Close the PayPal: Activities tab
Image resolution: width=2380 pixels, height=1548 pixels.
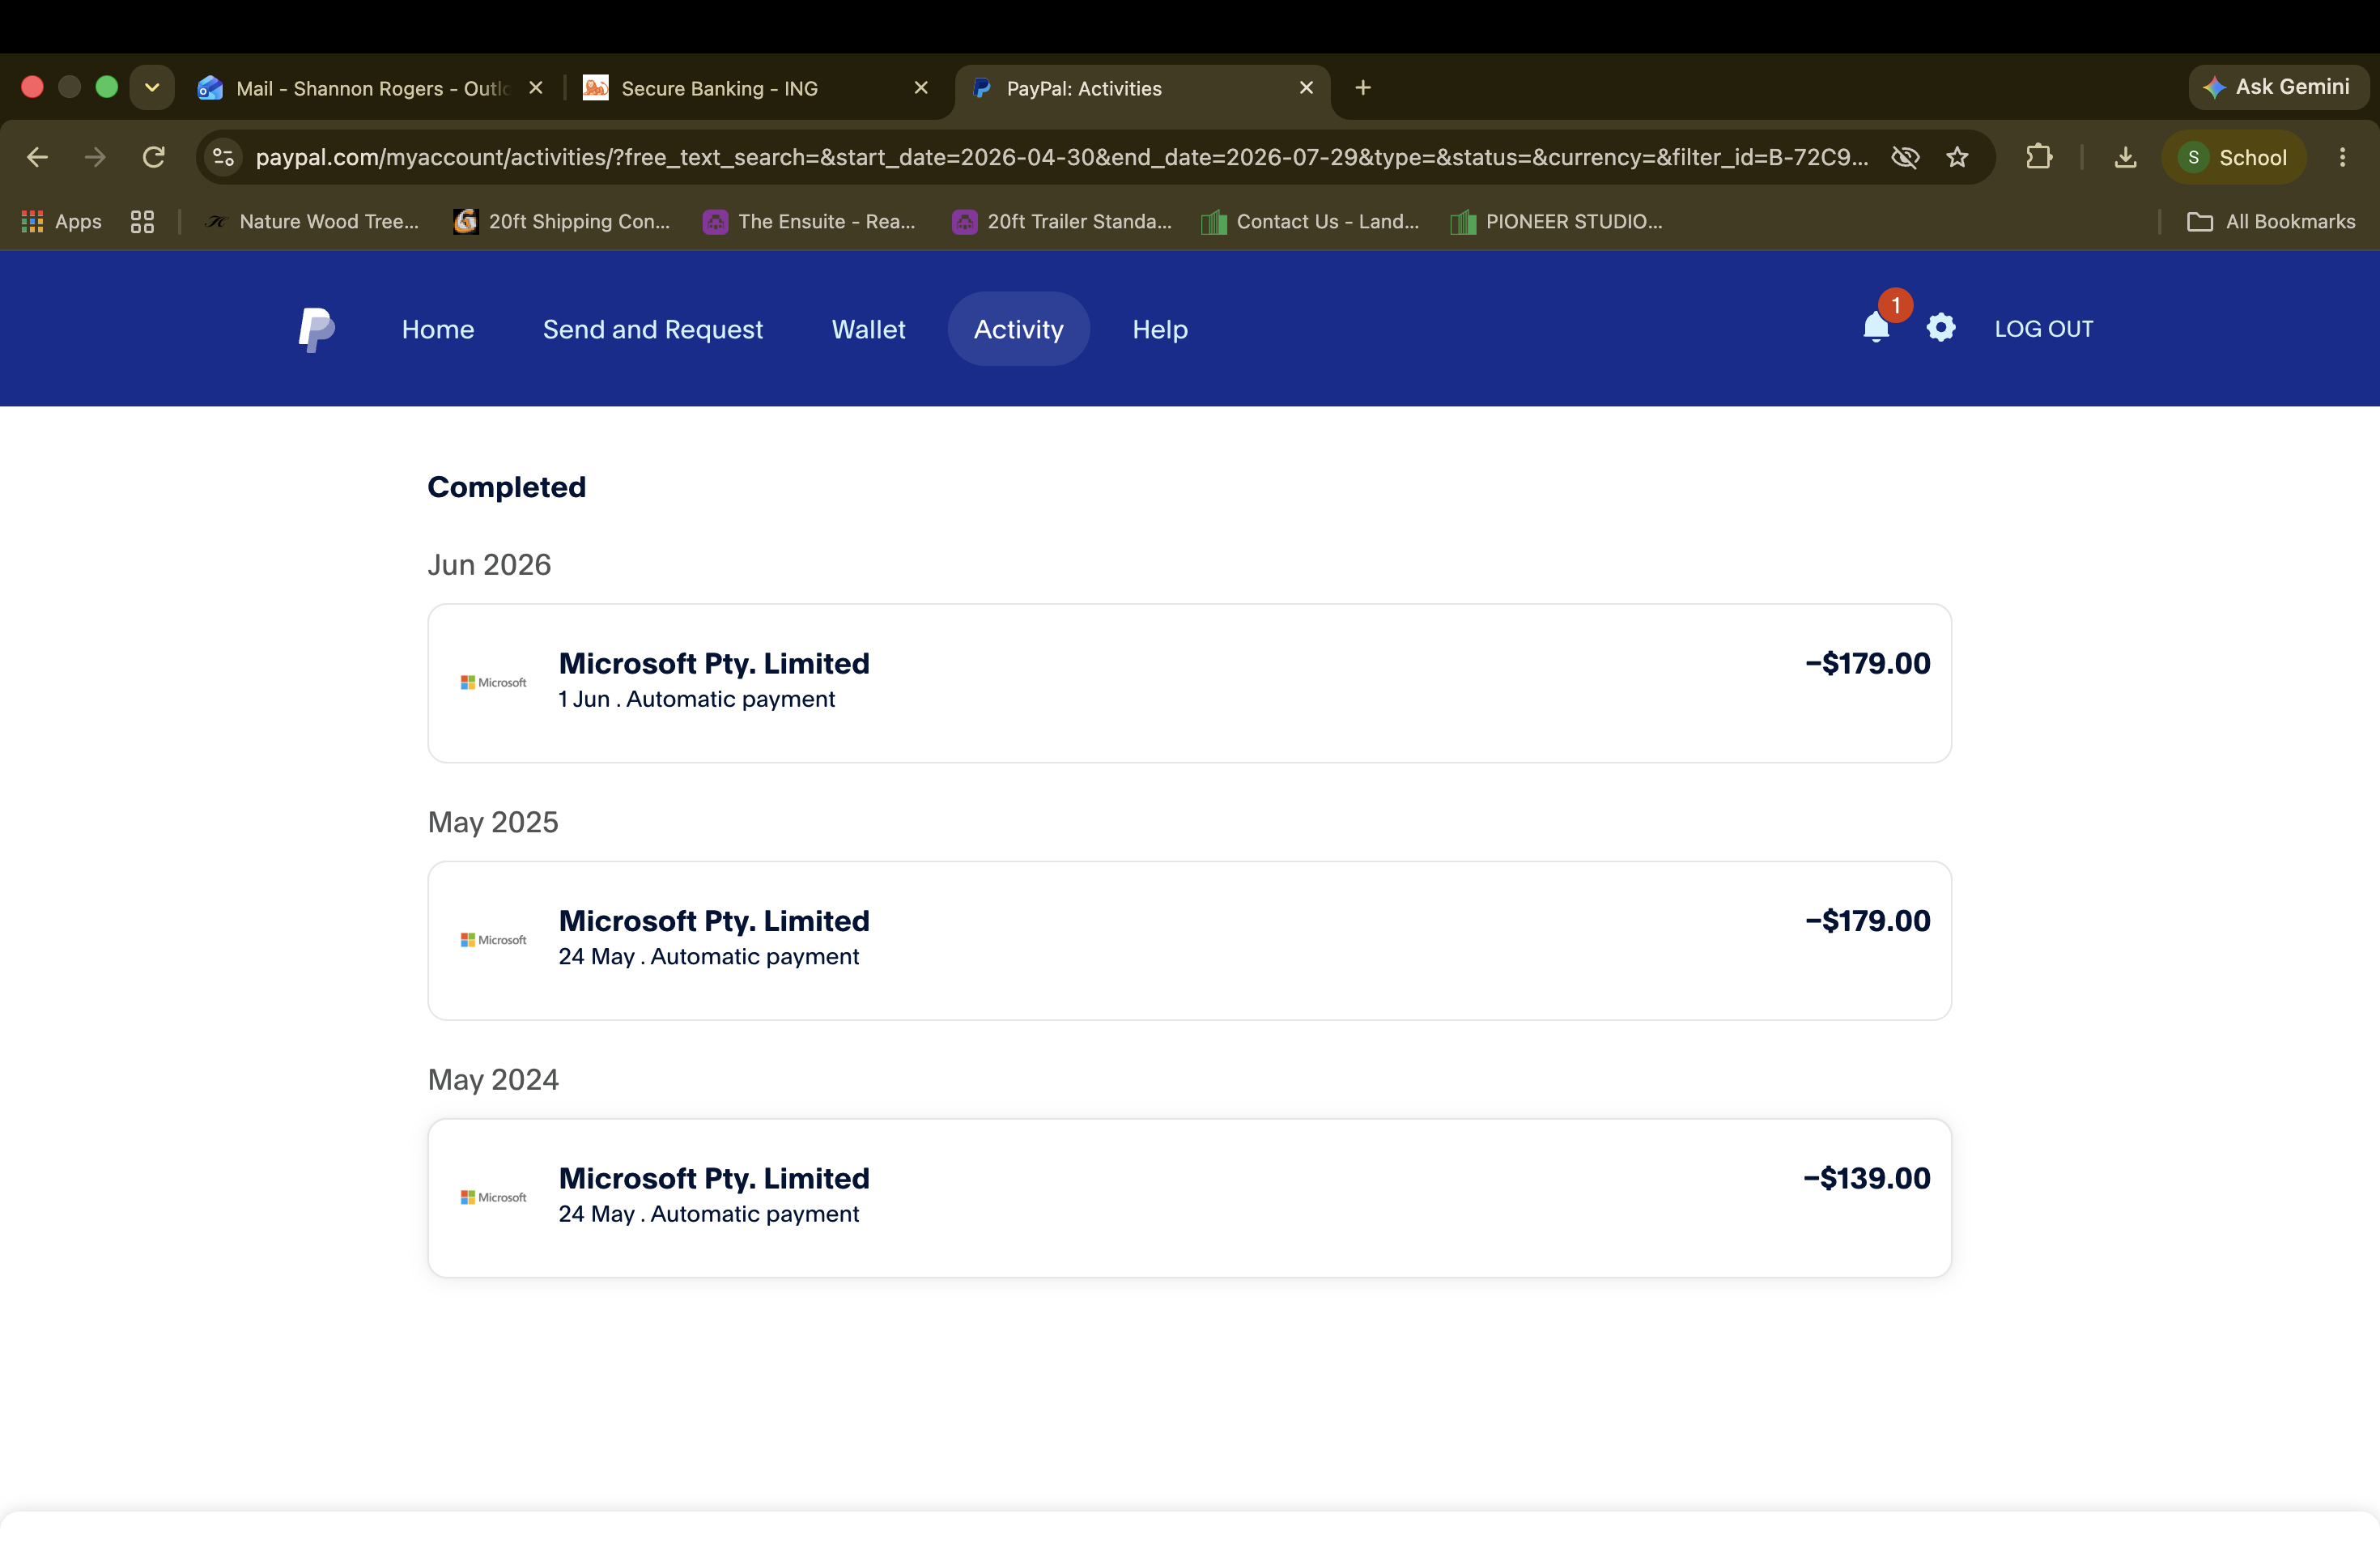tap(1306, 88)
